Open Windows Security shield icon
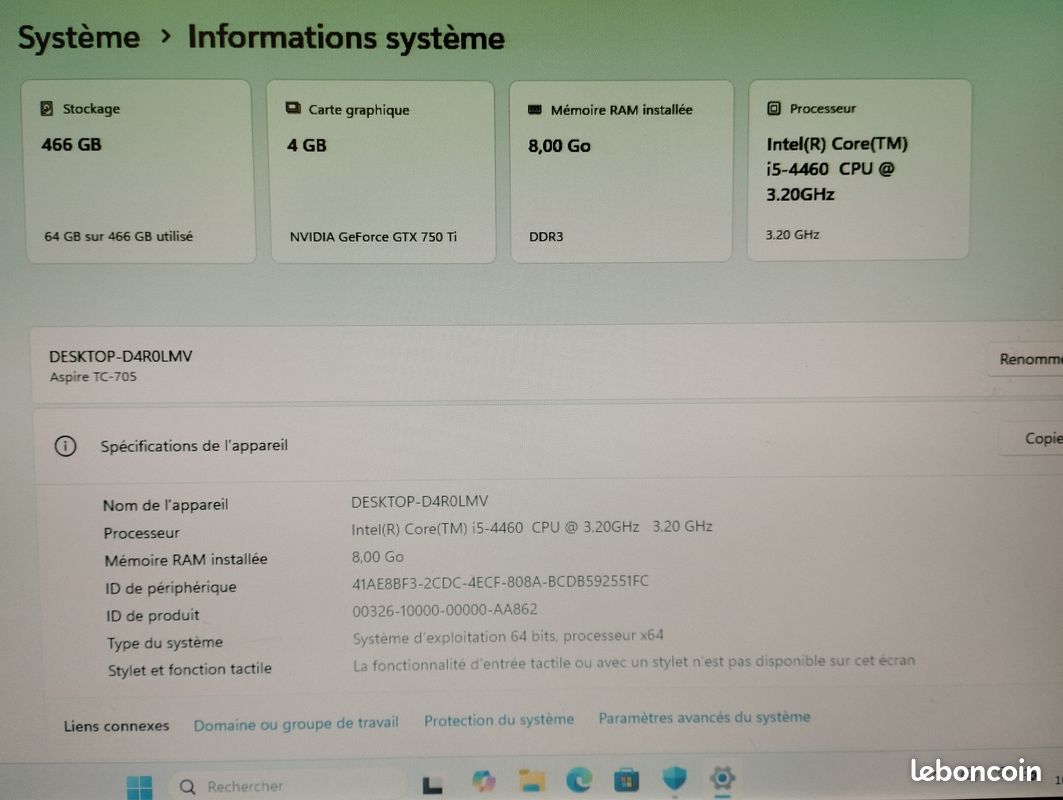The image size is (1063, 800). click(675, 778)
